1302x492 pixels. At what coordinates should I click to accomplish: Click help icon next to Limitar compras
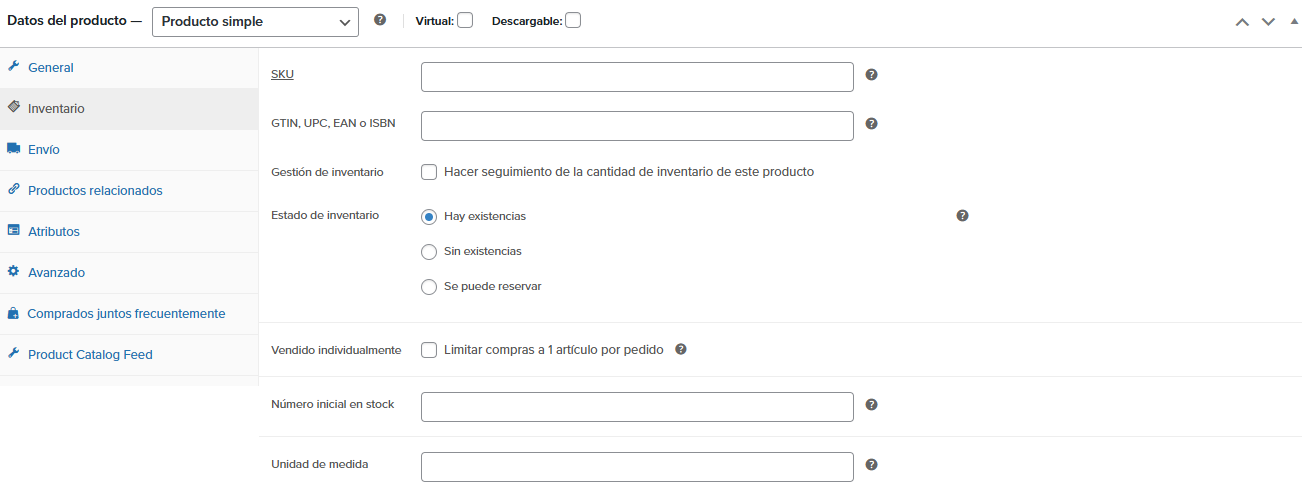pos(681,350)
